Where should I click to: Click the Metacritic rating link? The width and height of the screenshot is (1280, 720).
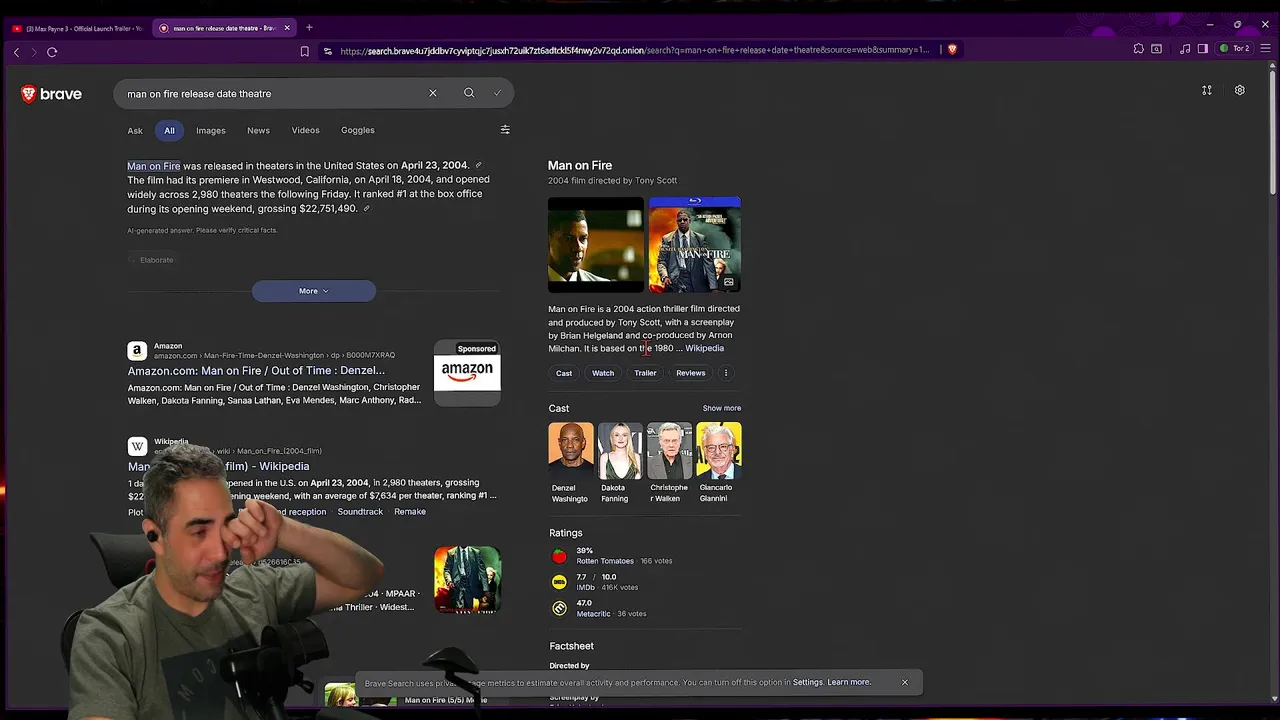coord(594,614)
